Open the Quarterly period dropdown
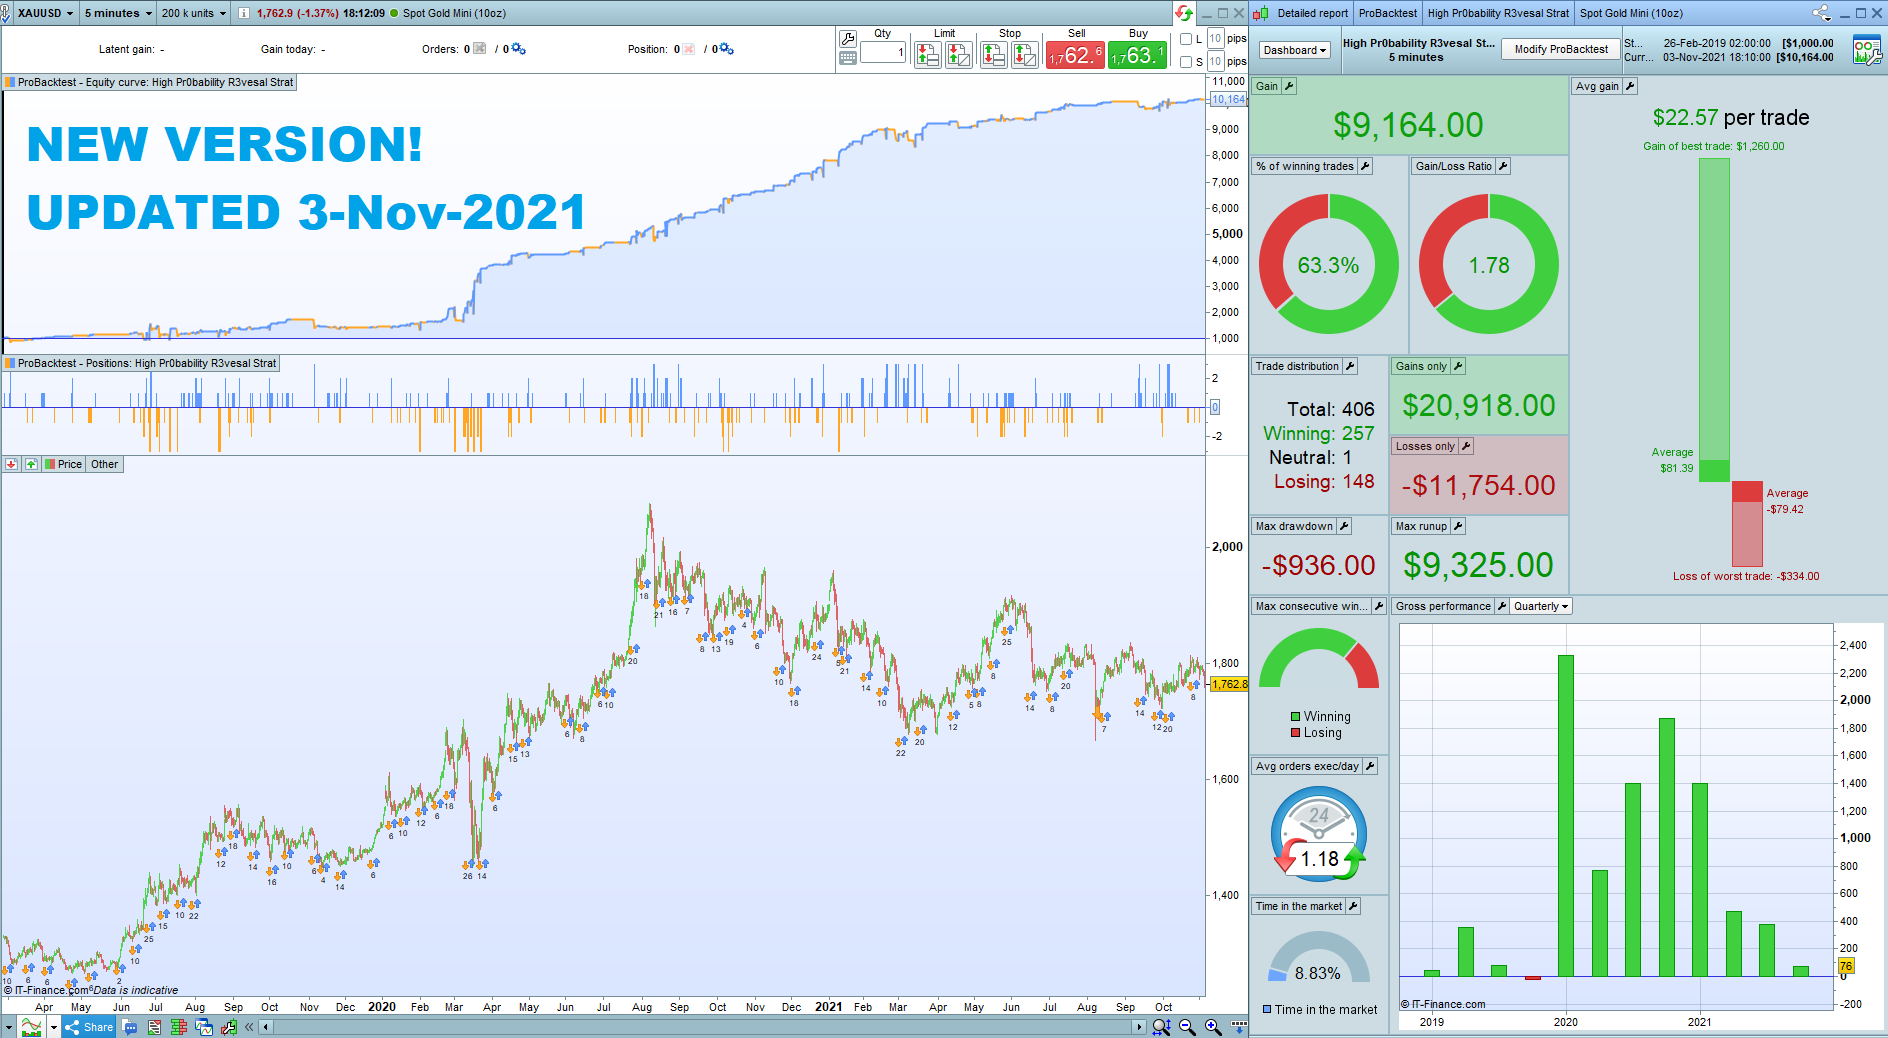The width and height of the screenshot is (1888, 1038). (x=1541, y=606)
